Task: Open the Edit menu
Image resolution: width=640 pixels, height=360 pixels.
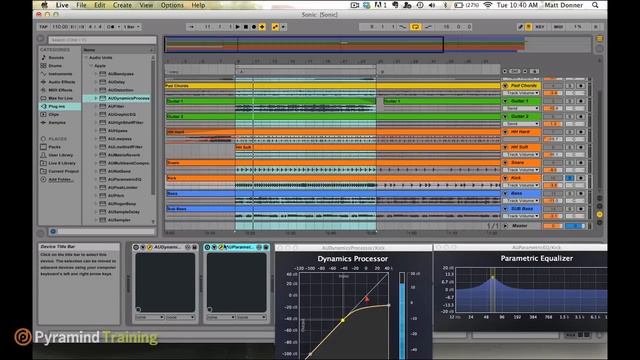Action: point(100,5)
